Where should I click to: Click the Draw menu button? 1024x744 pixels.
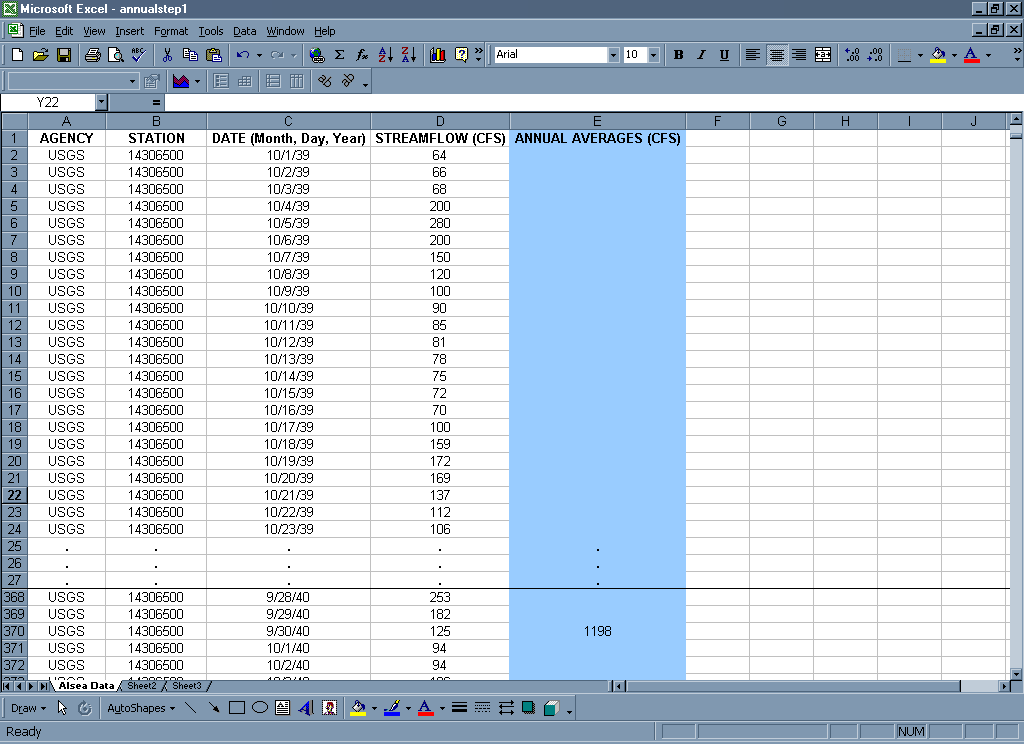click(x=28, y=708)
